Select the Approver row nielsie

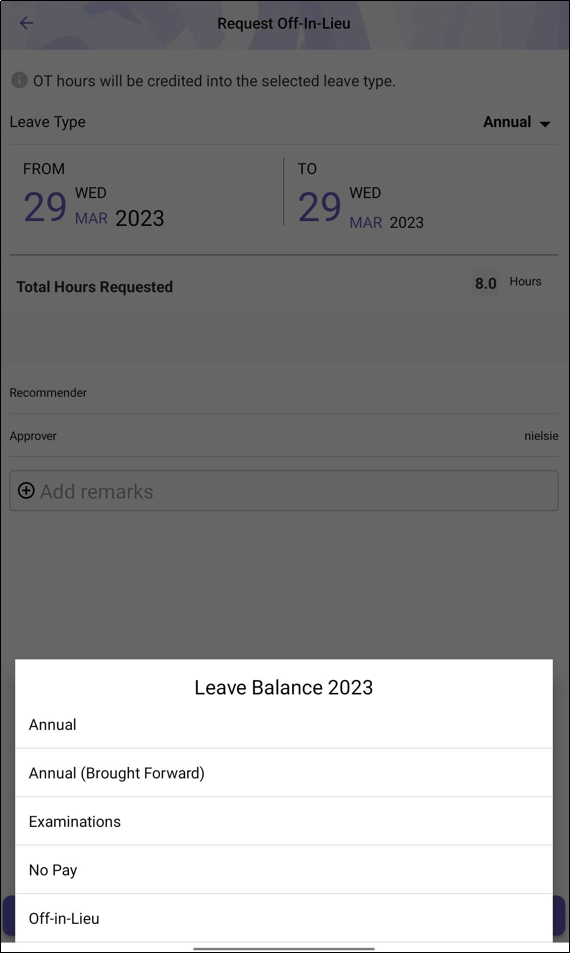click(284, 436)
